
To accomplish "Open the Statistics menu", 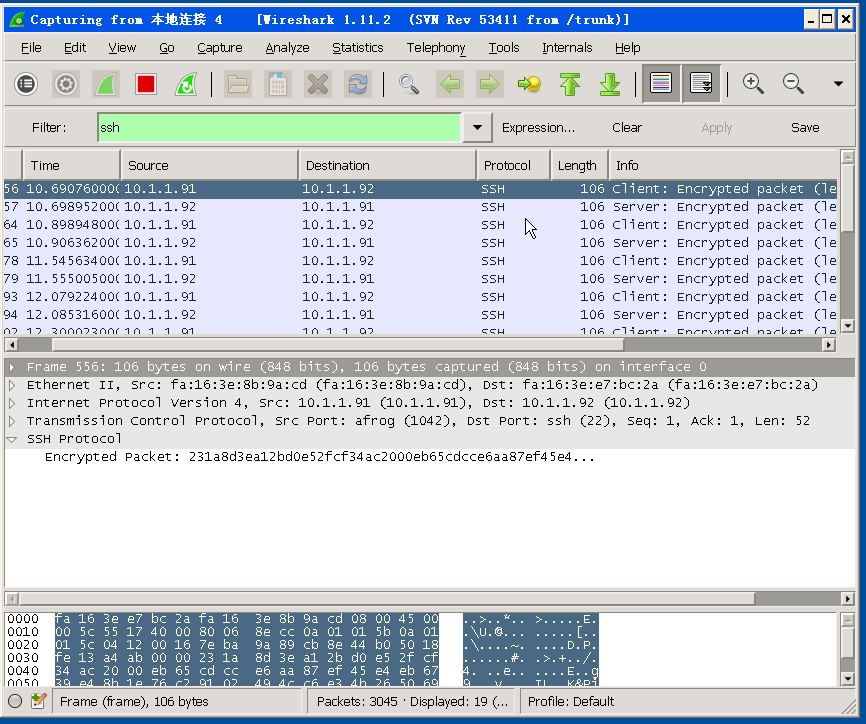I will (x=357, y=48).
